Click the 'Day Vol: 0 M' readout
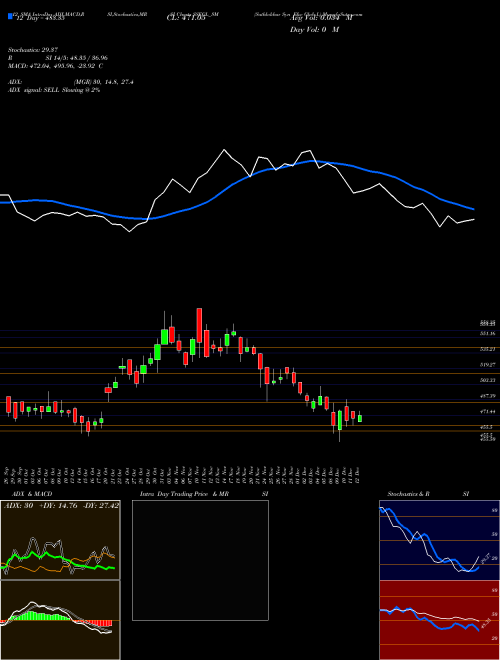 (314, 30)
